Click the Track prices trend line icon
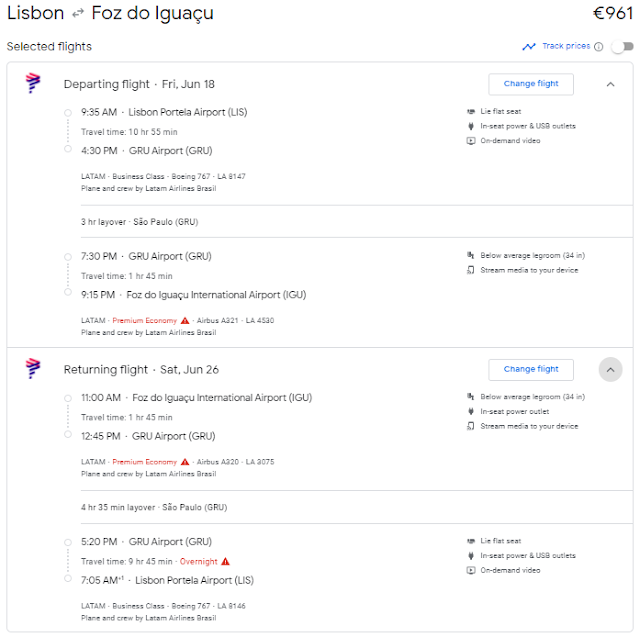 click(529, 47)
